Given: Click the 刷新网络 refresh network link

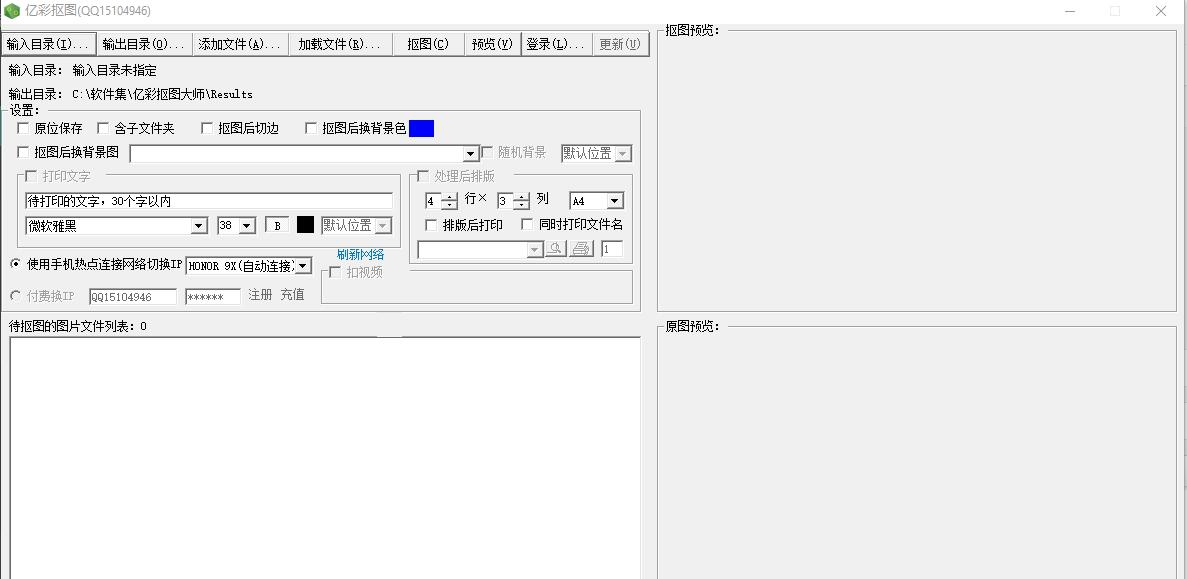Looking at the screenshot, I should [360, 253].
